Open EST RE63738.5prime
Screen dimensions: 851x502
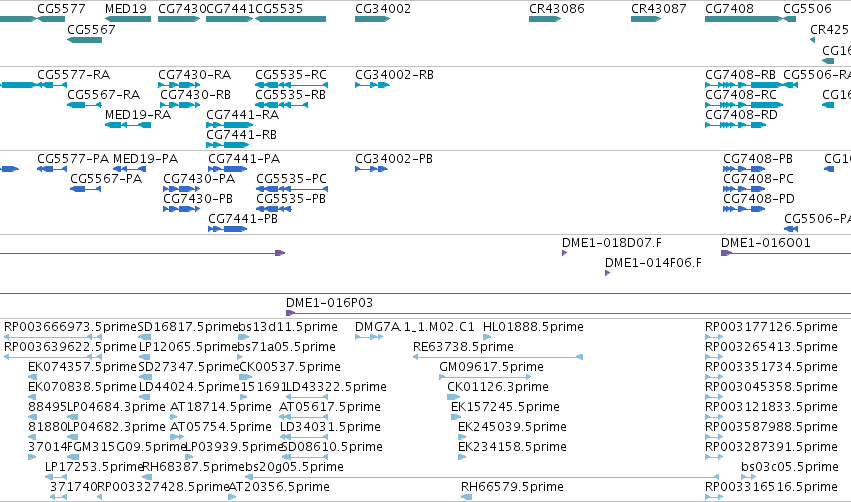point(498,357)
